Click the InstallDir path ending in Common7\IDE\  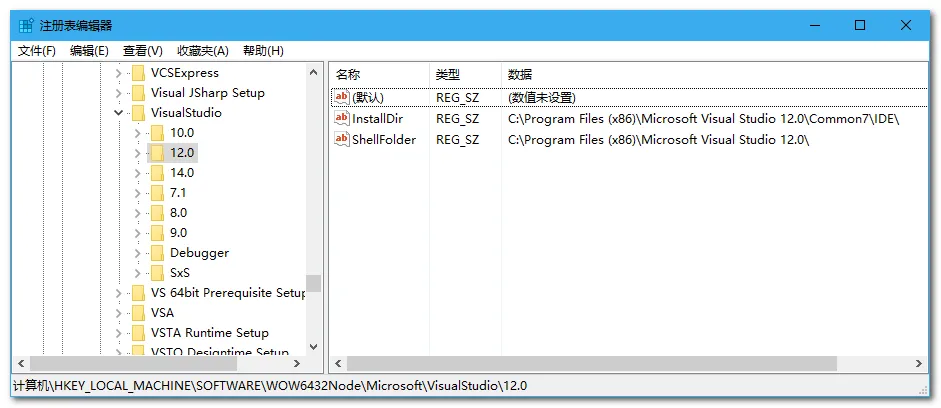(703, 118)
